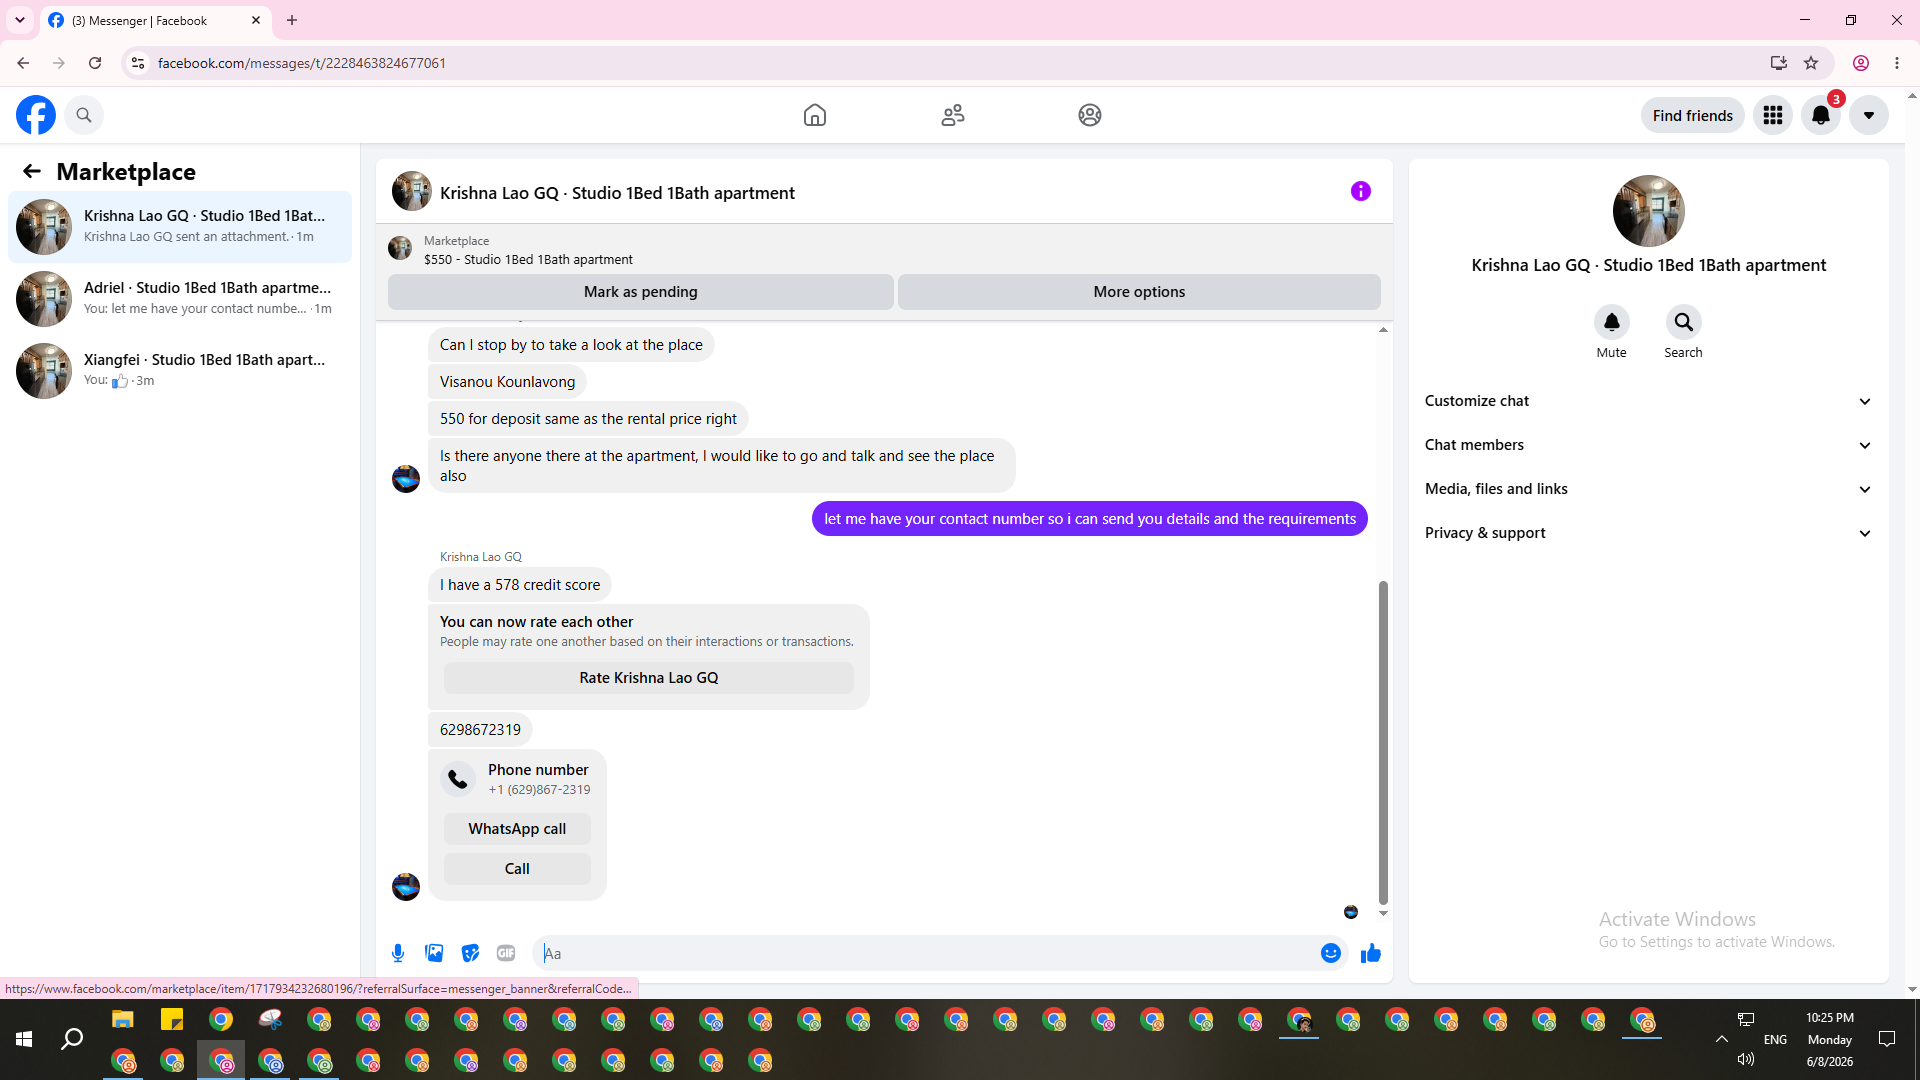Go to the Home feed icon

(815, 115)
